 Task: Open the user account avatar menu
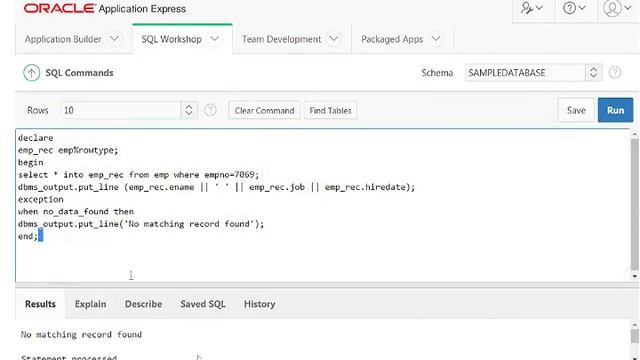617,8
